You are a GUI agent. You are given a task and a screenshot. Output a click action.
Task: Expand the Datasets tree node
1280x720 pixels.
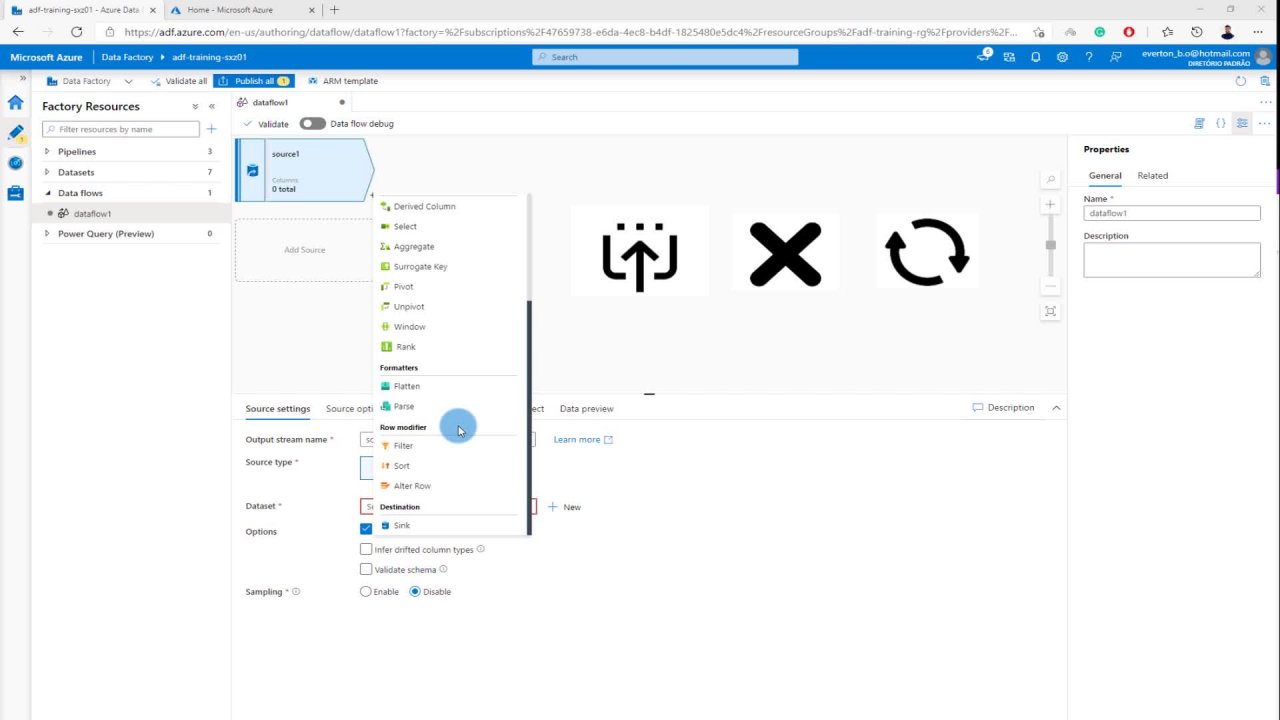(47, 172)
